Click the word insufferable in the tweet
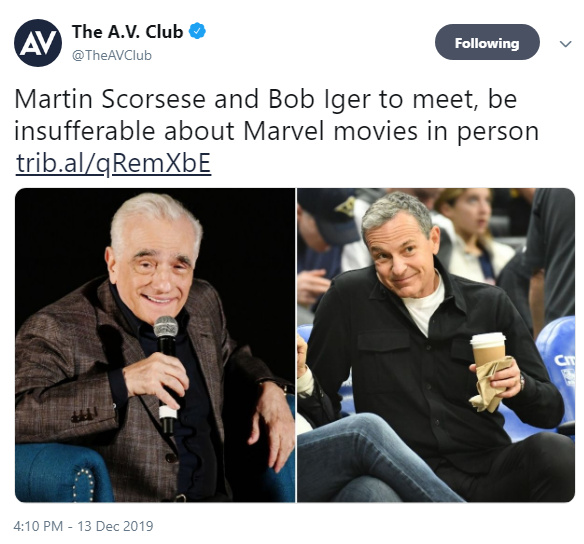The image size is (584, 544). pyautogui.click(x=85, y=131)
